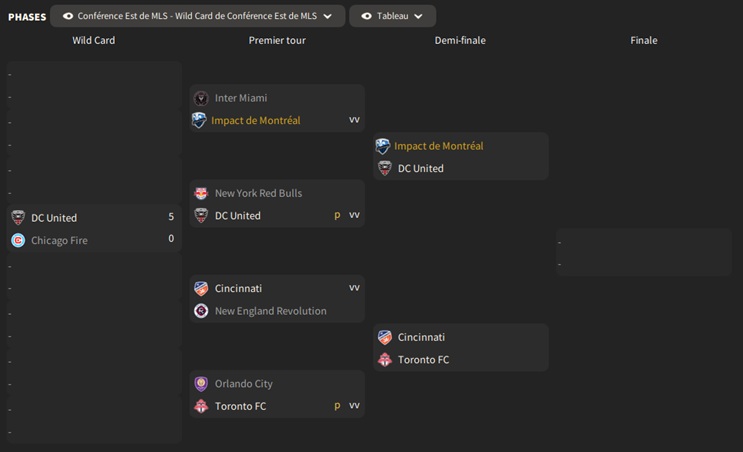Viewport: 743px width, 452px height.
Task: Select the Finale column header
Action: (x=644, y=41)
